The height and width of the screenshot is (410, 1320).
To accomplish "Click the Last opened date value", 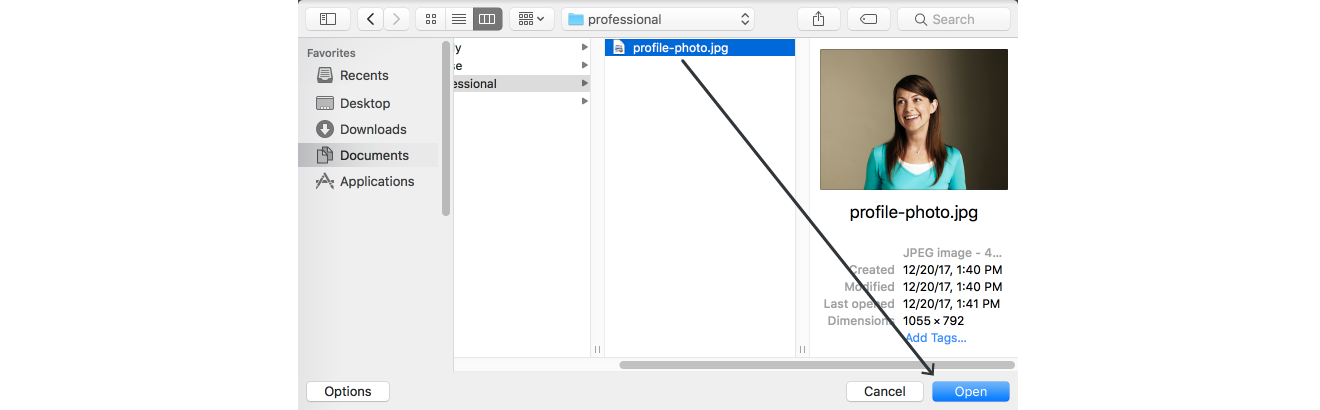I will (x=952, y=304).
